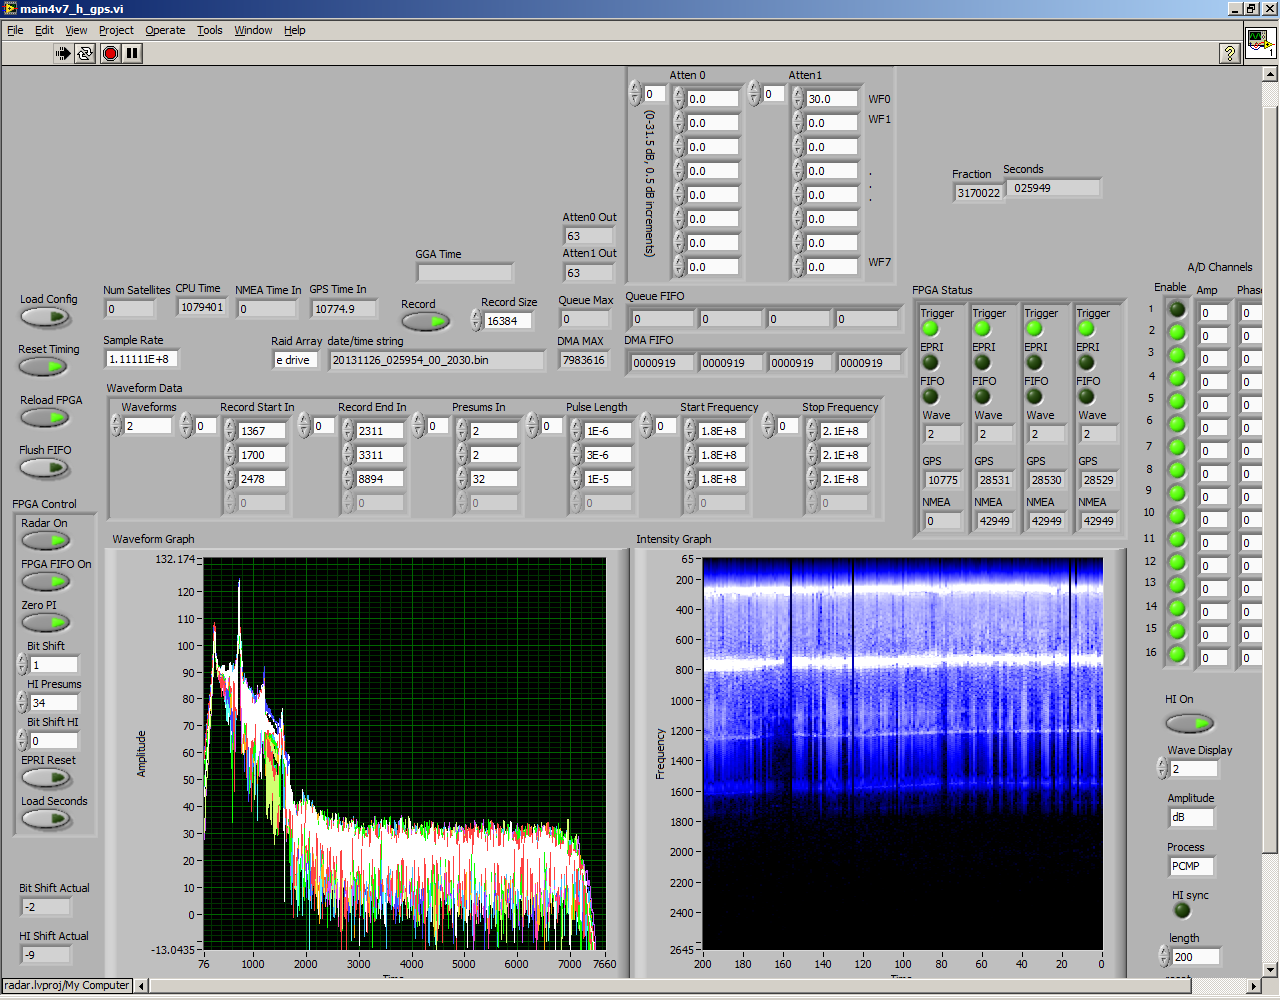The width and height of the screenshot is (1280, 1000).
Task: Open the Raid Array e drive selector
Action: [x=295, y=360]
